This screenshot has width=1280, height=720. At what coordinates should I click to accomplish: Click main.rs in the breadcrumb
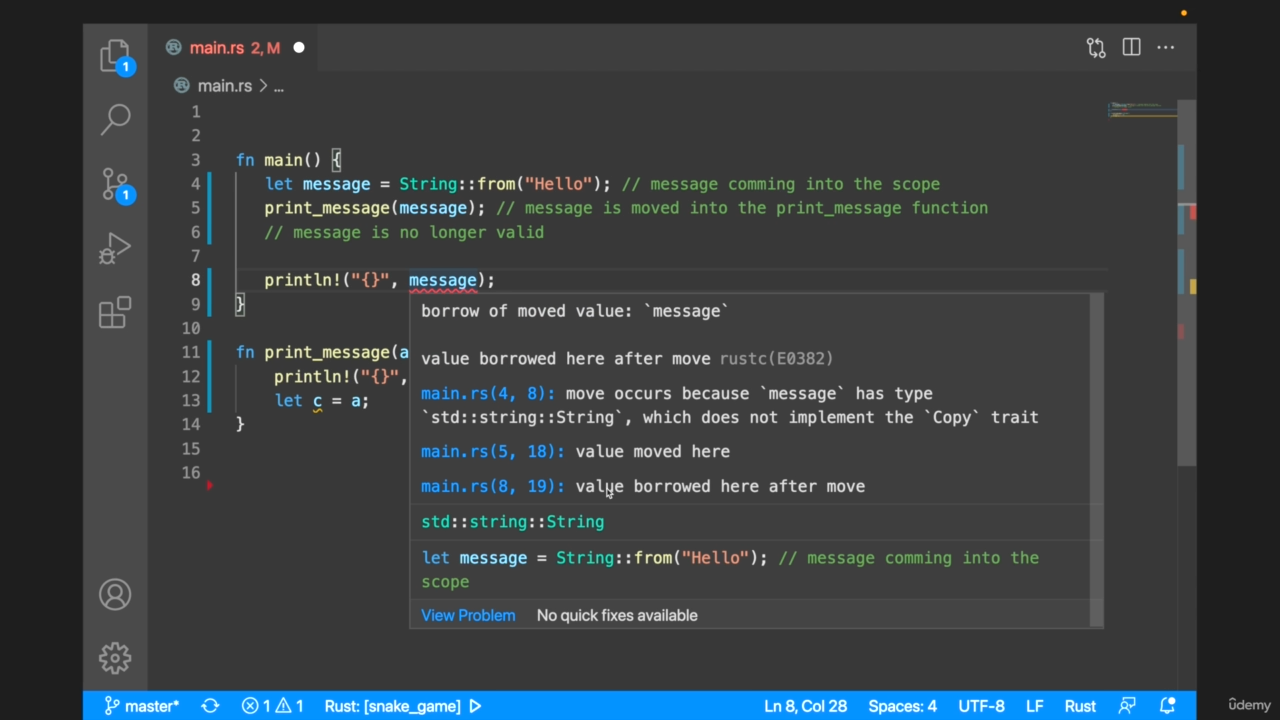coord(224,86)
